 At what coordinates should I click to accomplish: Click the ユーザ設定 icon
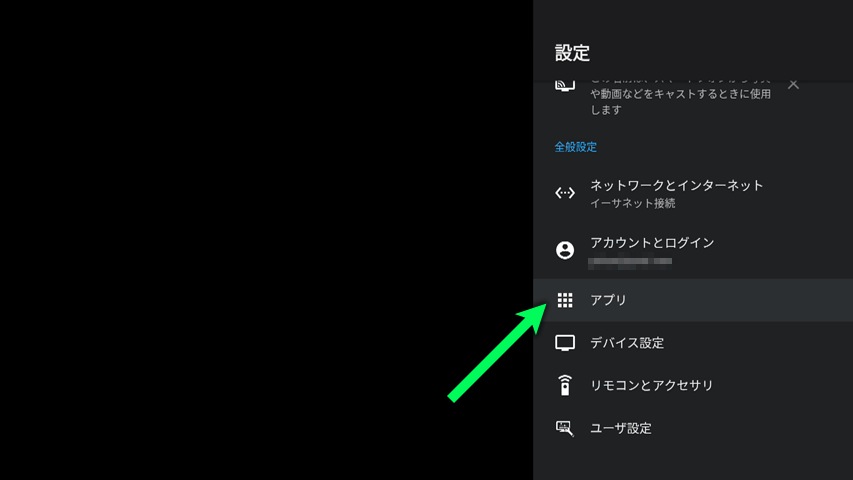[565, 428]
